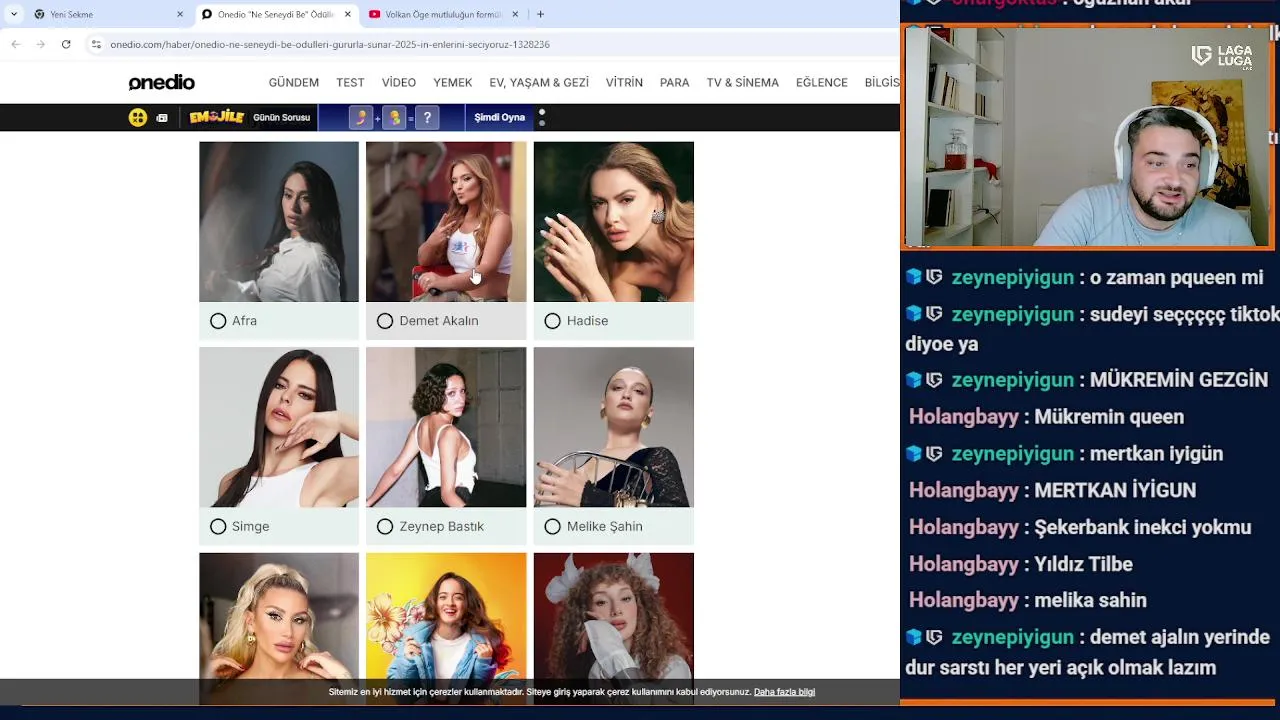The width and height of the screenshot is (1280, 720).
Task: Click the Hadise photo
Action: click(x=614, y=221)
